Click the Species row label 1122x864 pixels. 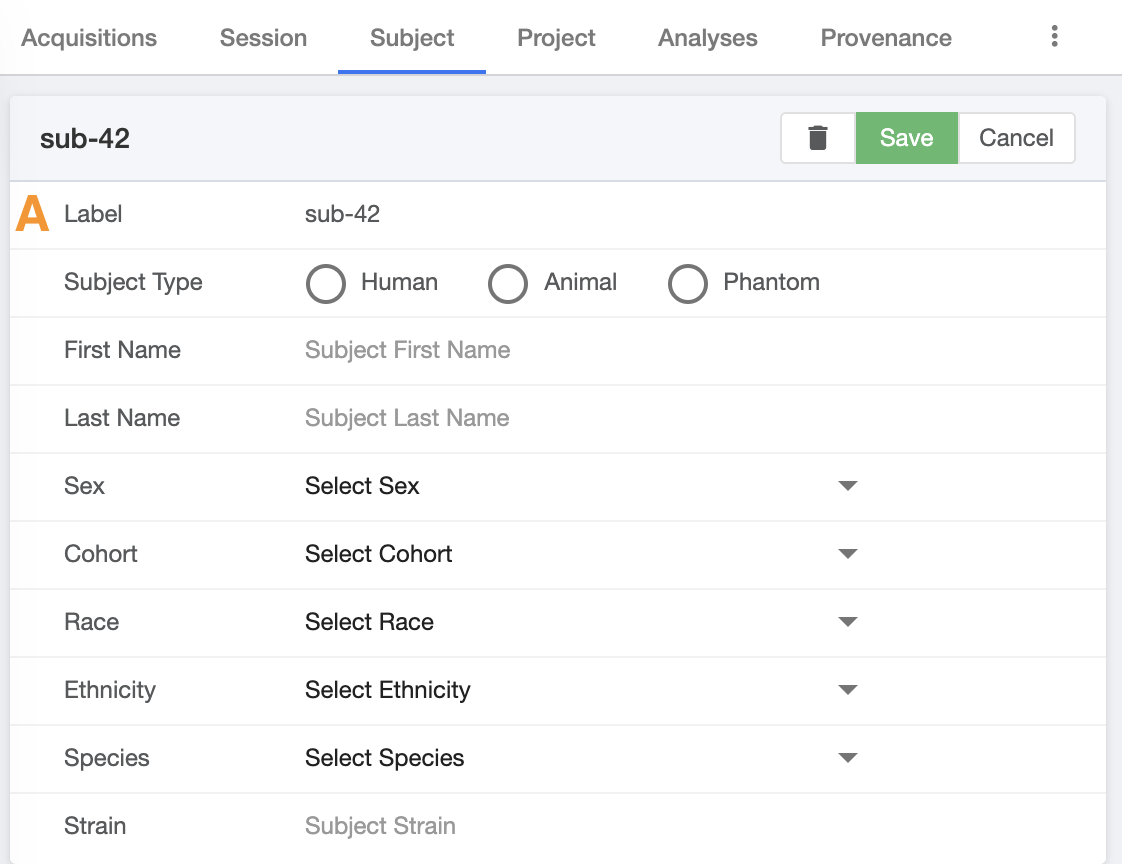[x=107, y=758]
